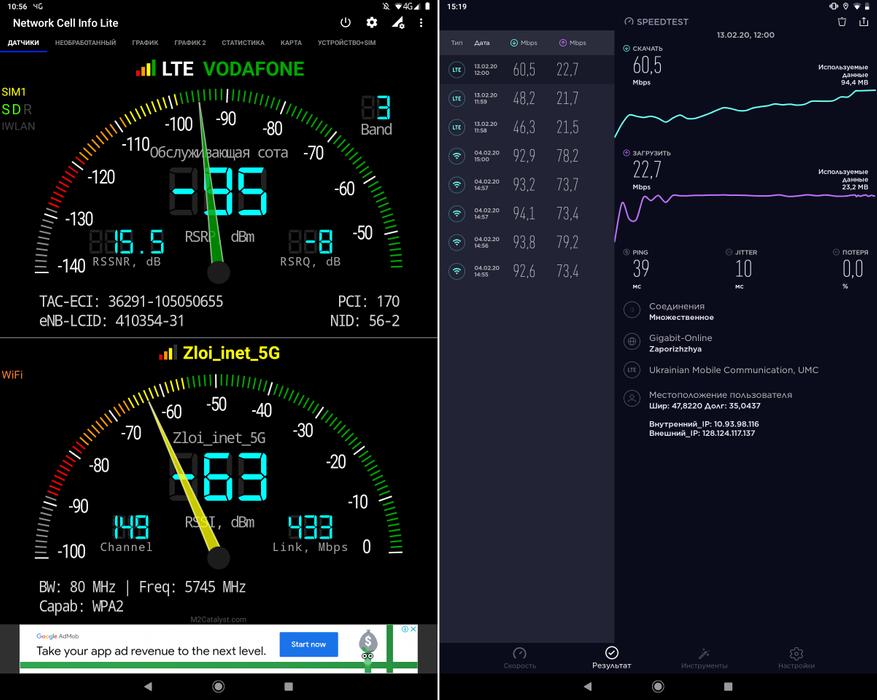Open the three-dot overflow menu
The height and width of the screenshot is (700, 877).
tap(421, 23)
